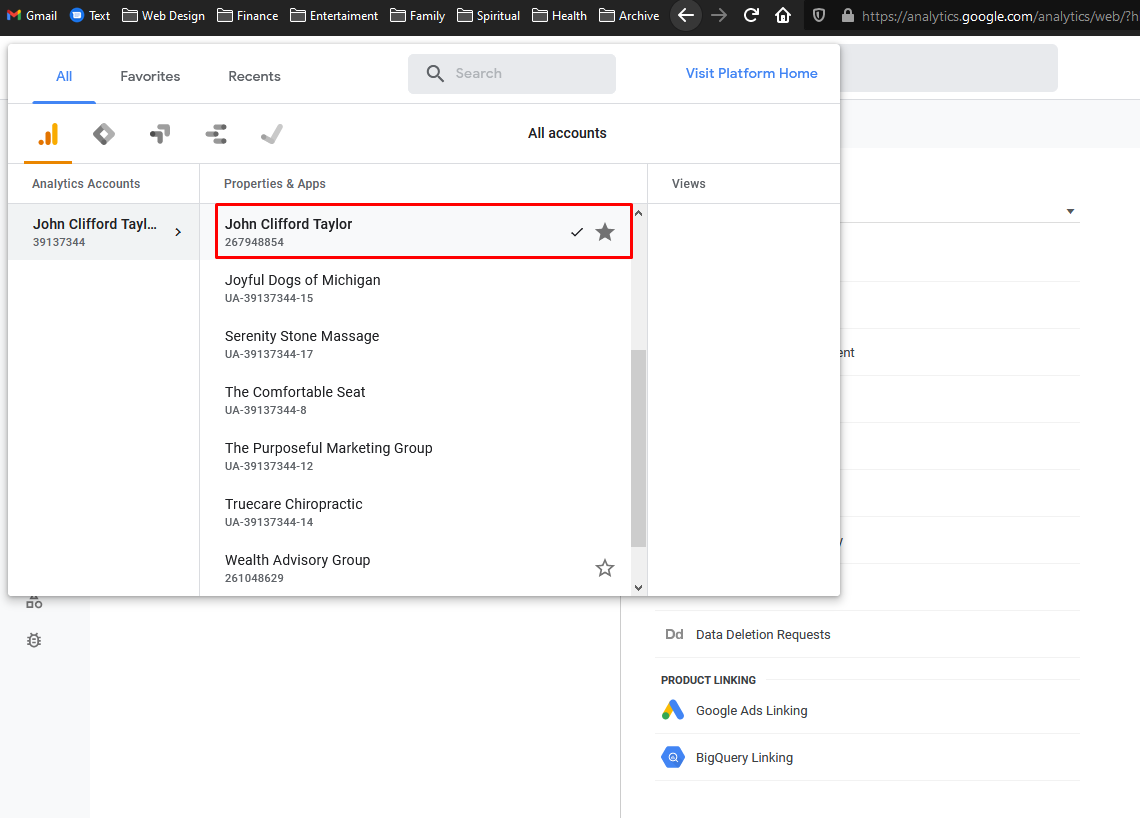Select the Data Studio product icon
The image size is (1140, 818).
tap(216, 135)
